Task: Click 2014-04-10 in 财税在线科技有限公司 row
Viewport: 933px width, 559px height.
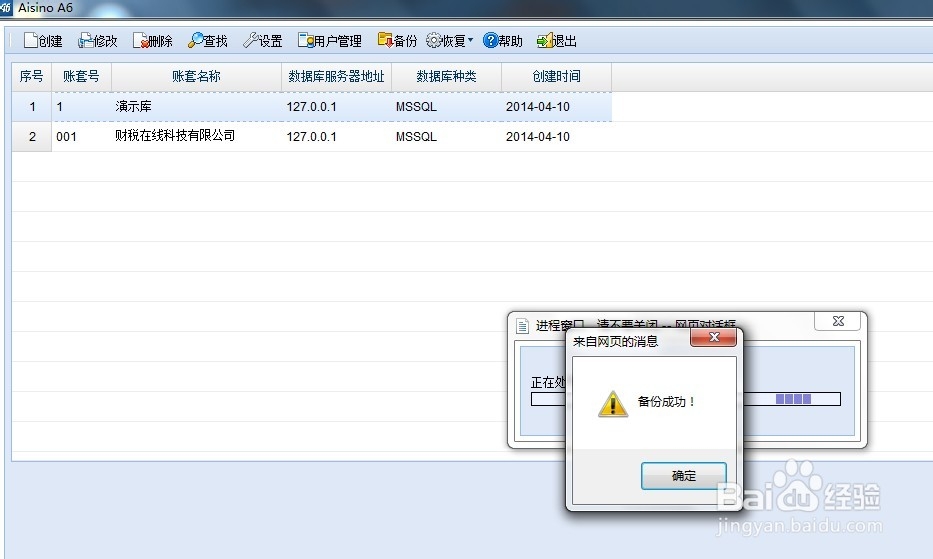Action: tap(538, 137)
